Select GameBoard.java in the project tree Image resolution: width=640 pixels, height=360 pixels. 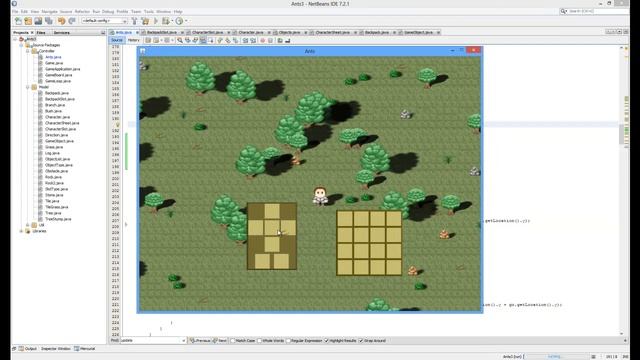coord(58,75)
